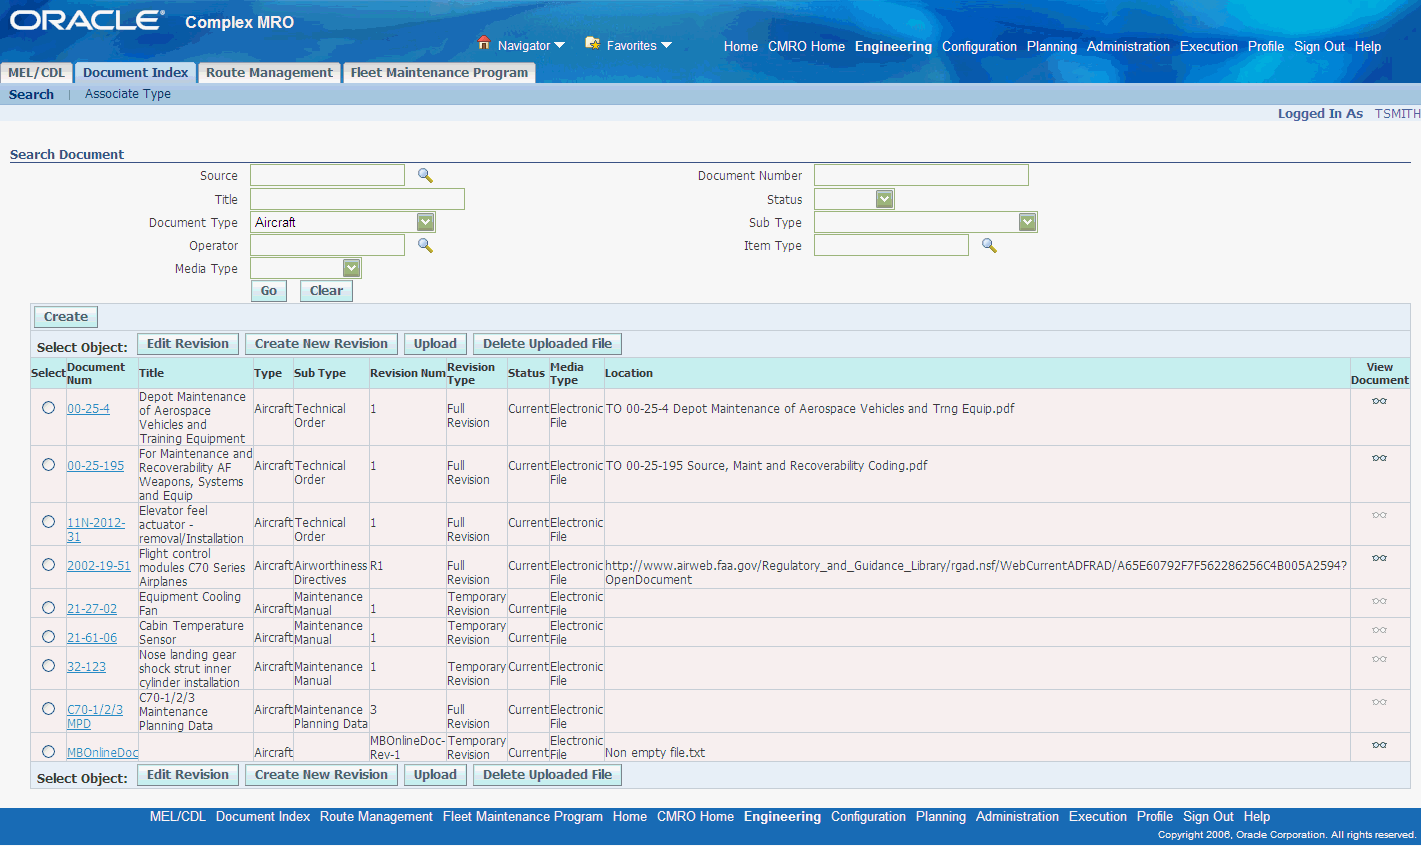Screen dimensions: 1421x846
Task: Click the top Upload button
Action: [435, 344]
